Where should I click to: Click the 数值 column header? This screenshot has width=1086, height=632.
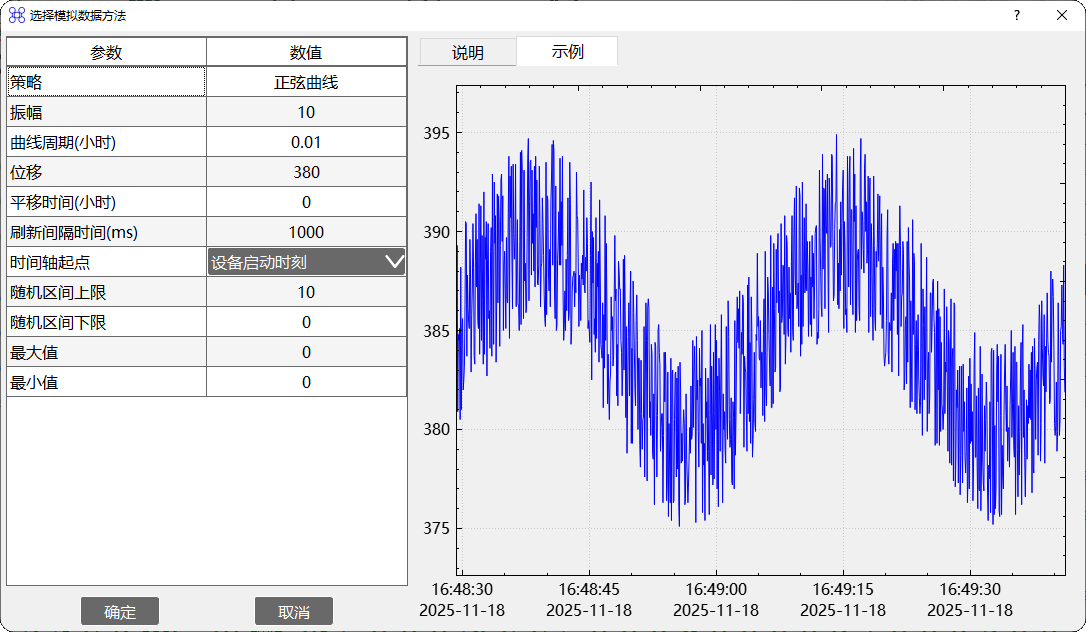pos(306,53)
